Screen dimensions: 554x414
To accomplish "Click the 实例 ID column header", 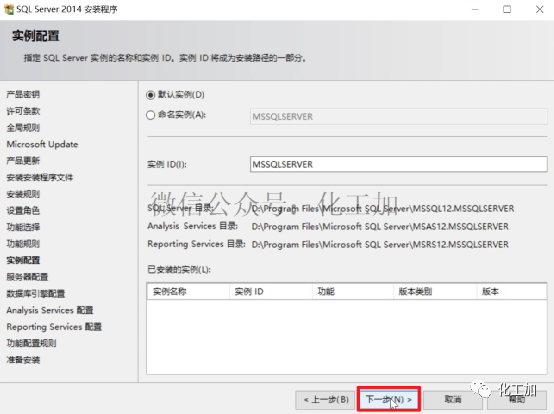I will coord(271,291).
